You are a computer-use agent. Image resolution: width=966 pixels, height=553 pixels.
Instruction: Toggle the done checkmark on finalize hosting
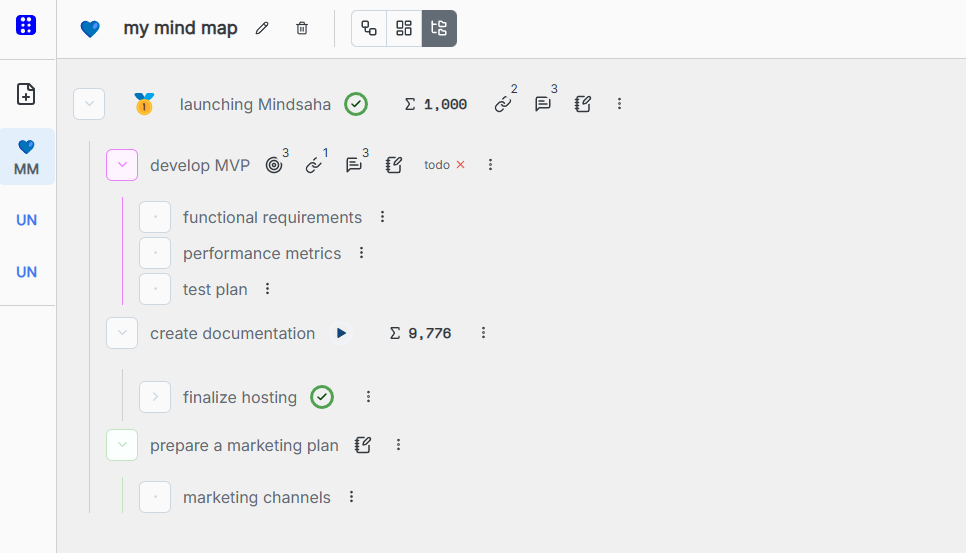coord(321,397)
